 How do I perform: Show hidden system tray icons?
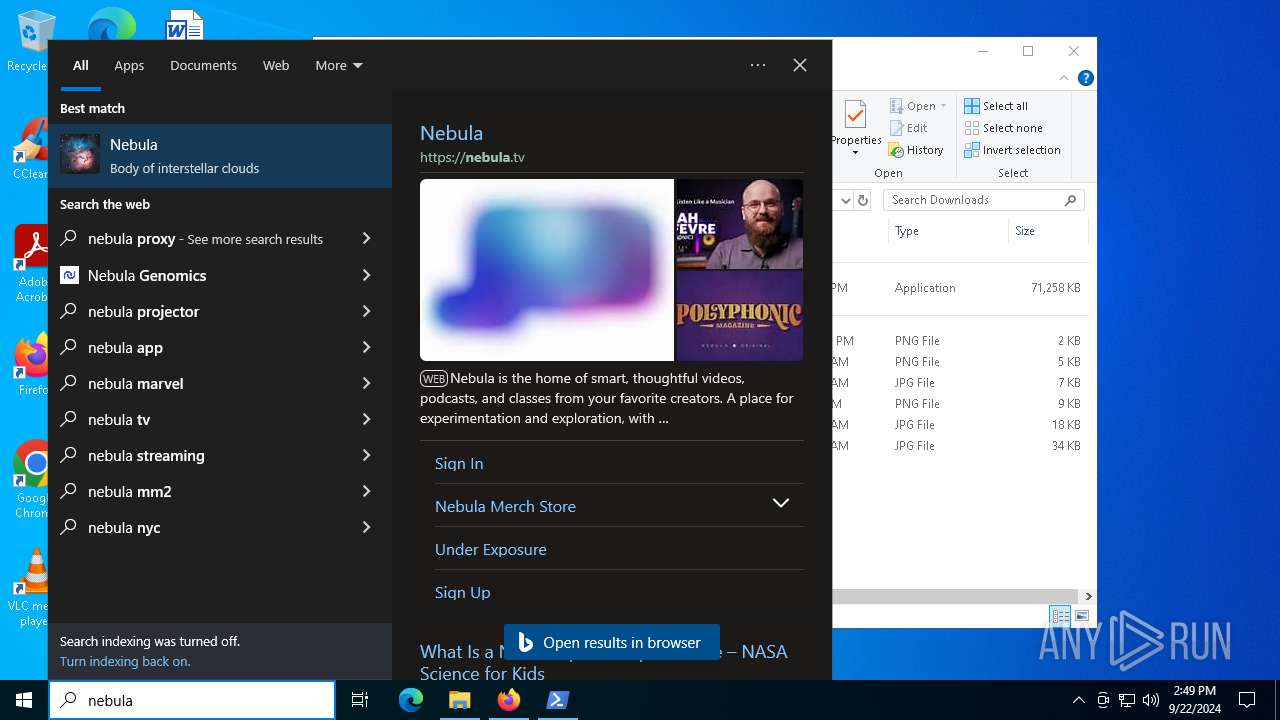pyautogui.click(x=1078, y=700)
